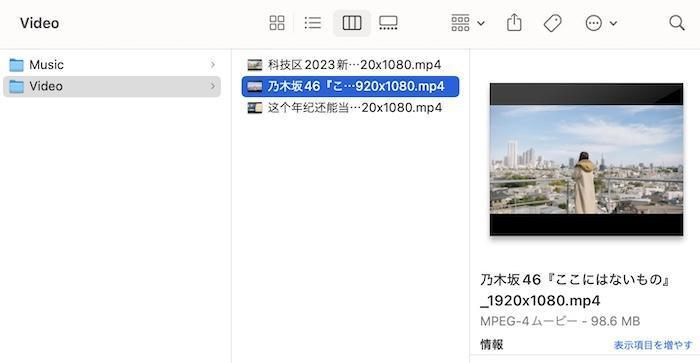Open the Tags editor icon
700x363 pixels.
(552, 23)
